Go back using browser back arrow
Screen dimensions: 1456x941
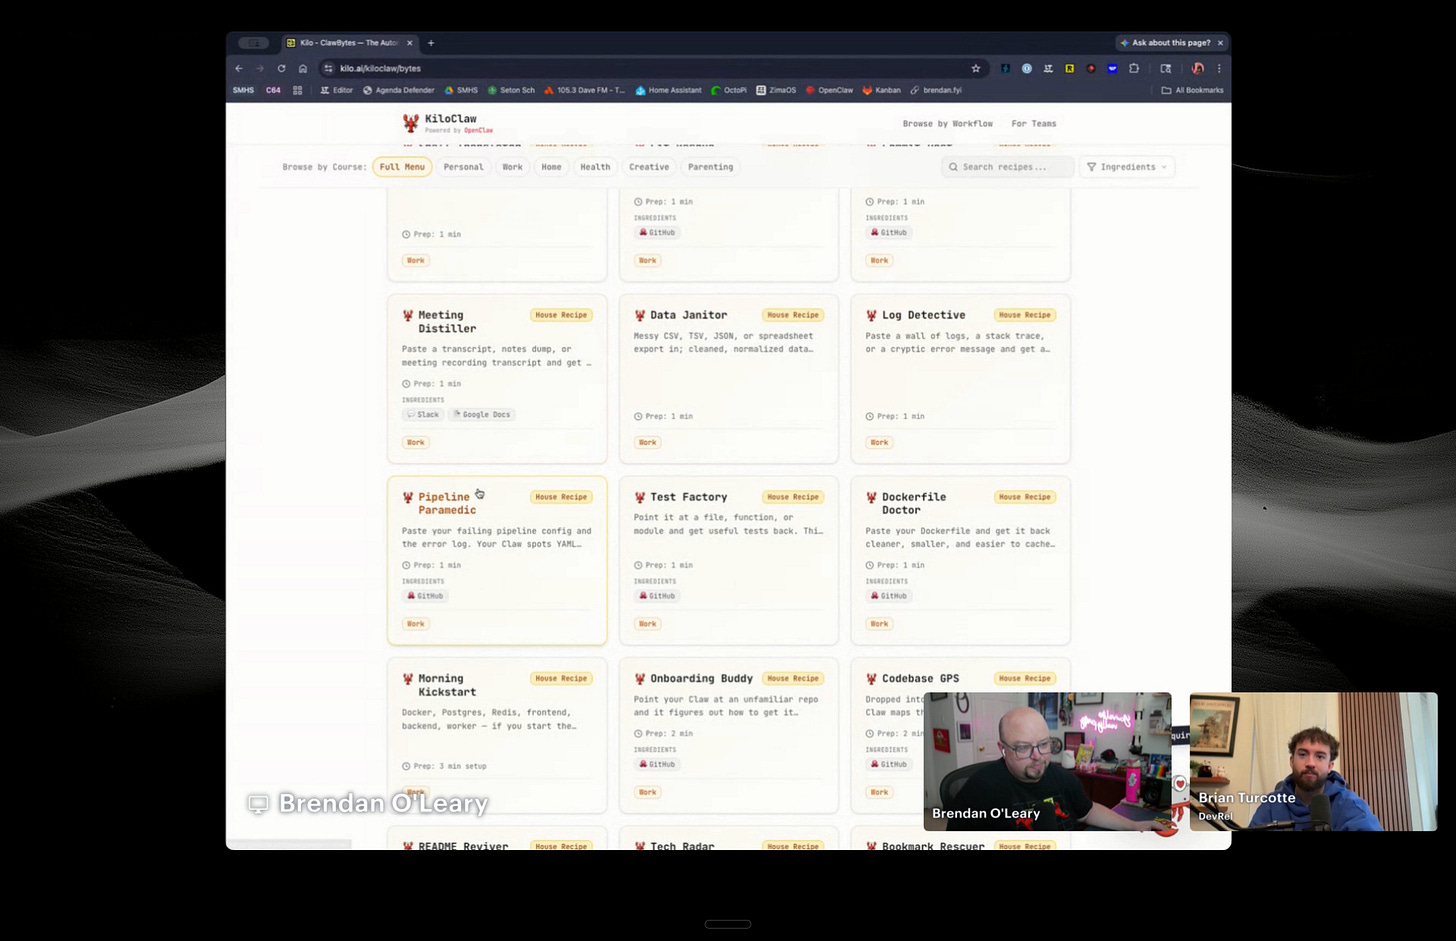pyautogui.click(x=239, y=68)
